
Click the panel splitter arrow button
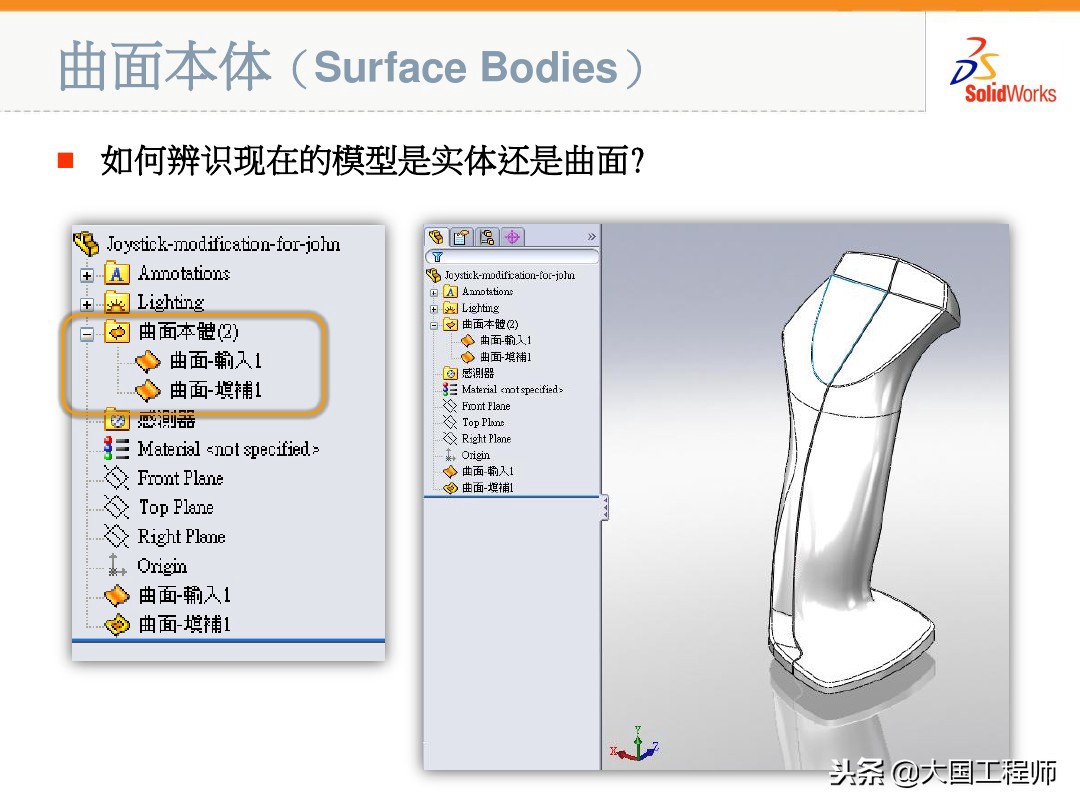click(x=604, y=508)
